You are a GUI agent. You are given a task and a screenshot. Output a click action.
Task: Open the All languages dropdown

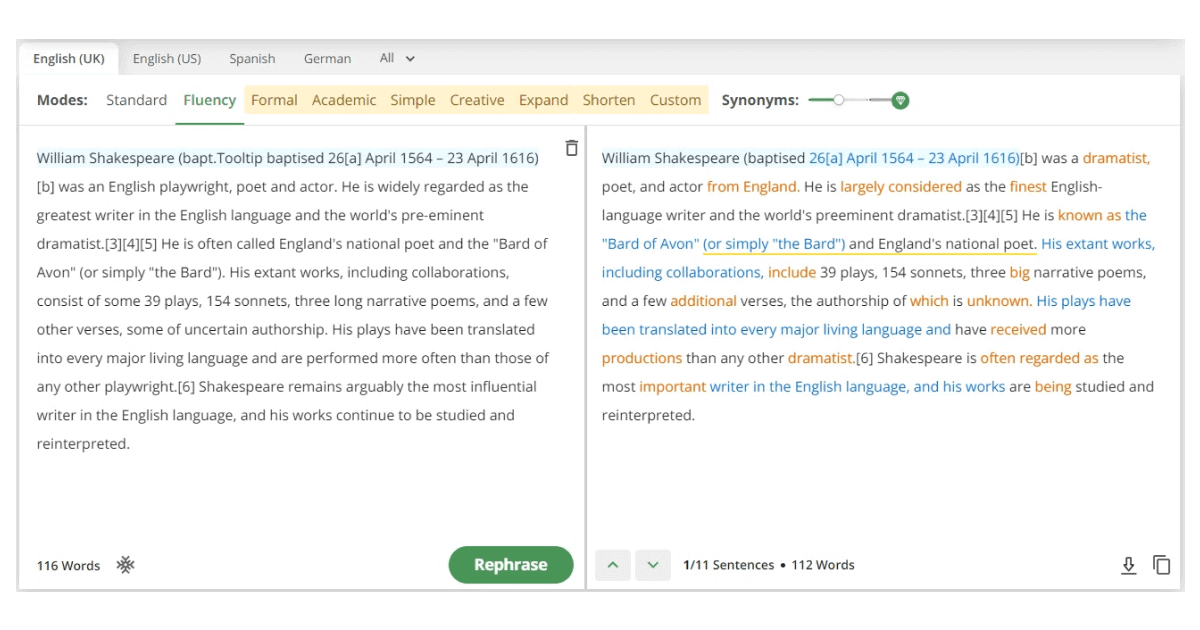397,58
